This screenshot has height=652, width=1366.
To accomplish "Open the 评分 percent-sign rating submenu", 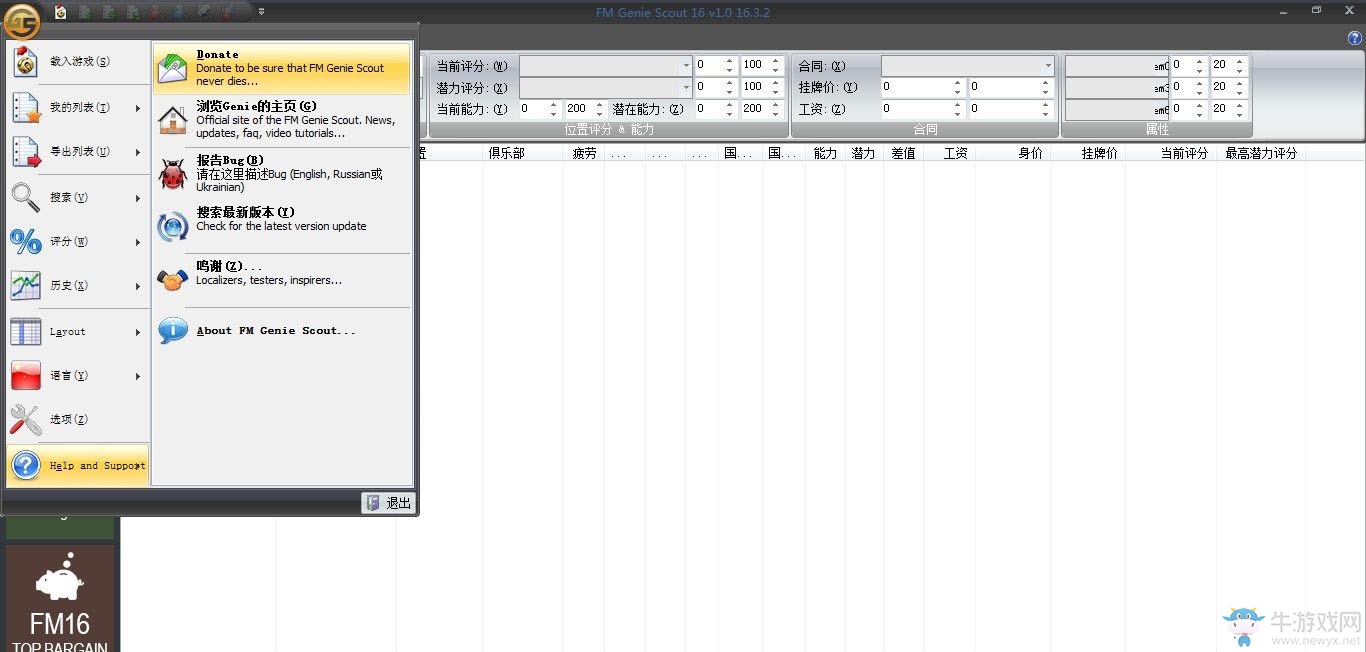I will pyautogui.click(x=78, y=242).
